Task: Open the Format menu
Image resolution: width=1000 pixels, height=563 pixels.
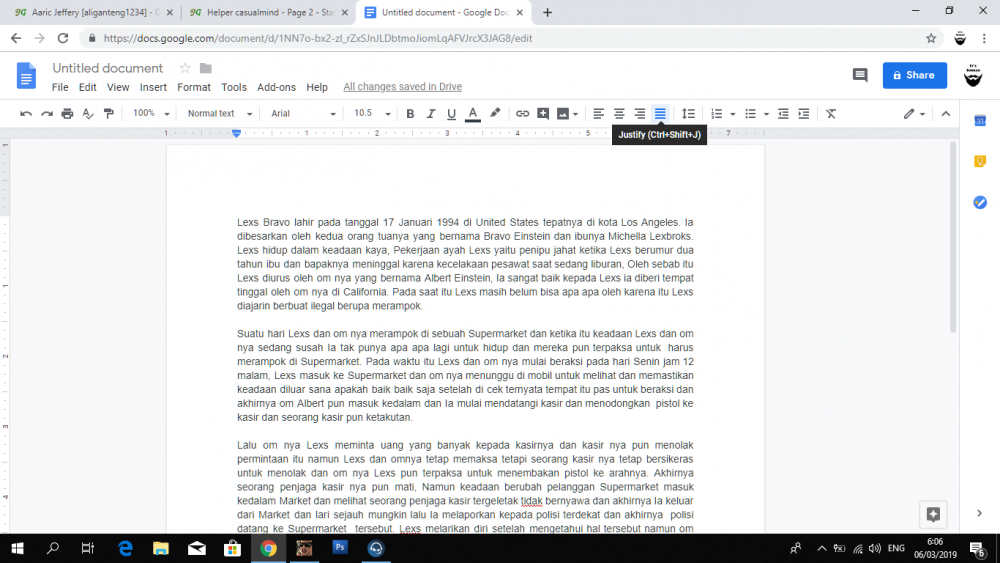Action: [x=194, y=87]
